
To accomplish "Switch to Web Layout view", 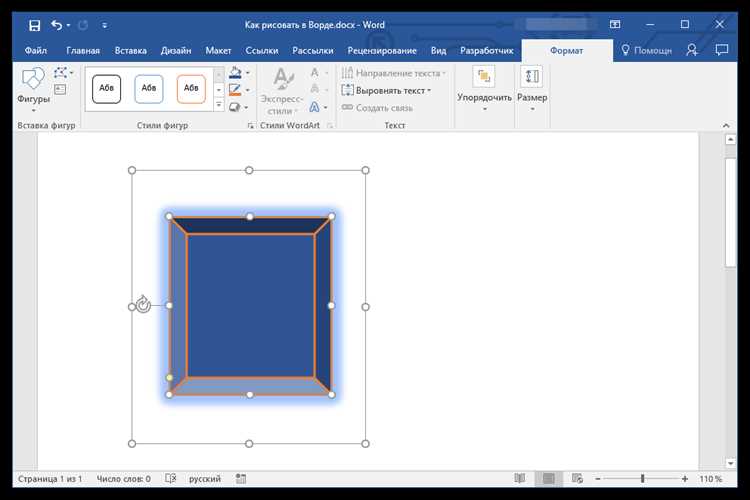I will coord(577,478).
